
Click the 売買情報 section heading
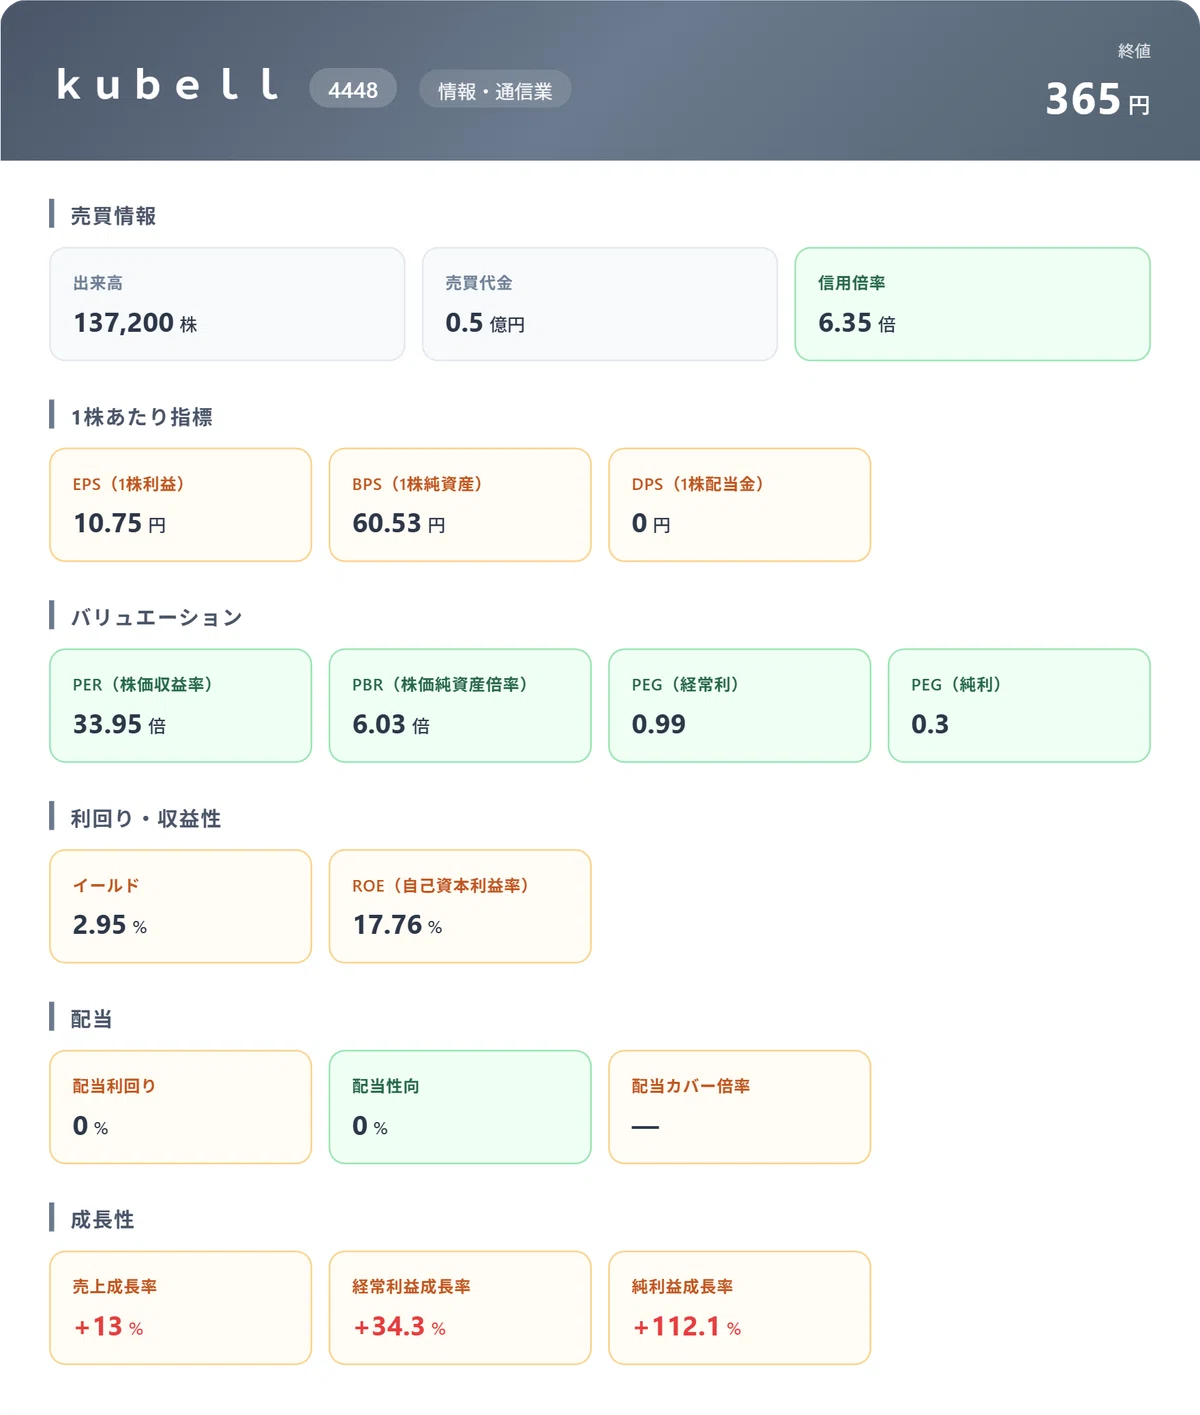coord(113,215)
